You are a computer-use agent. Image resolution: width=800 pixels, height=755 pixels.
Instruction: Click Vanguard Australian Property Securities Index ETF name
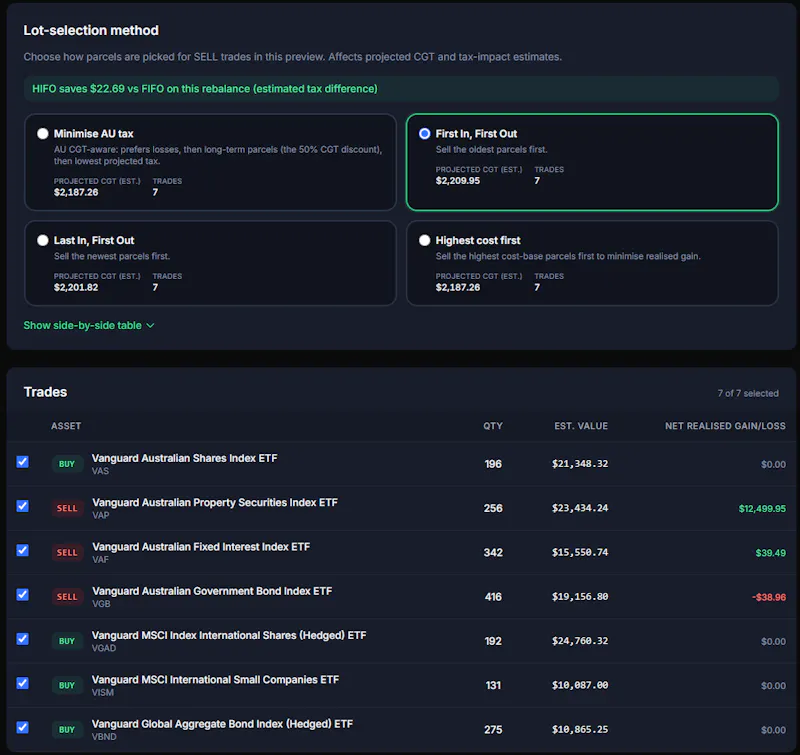(x=215, y=502)
